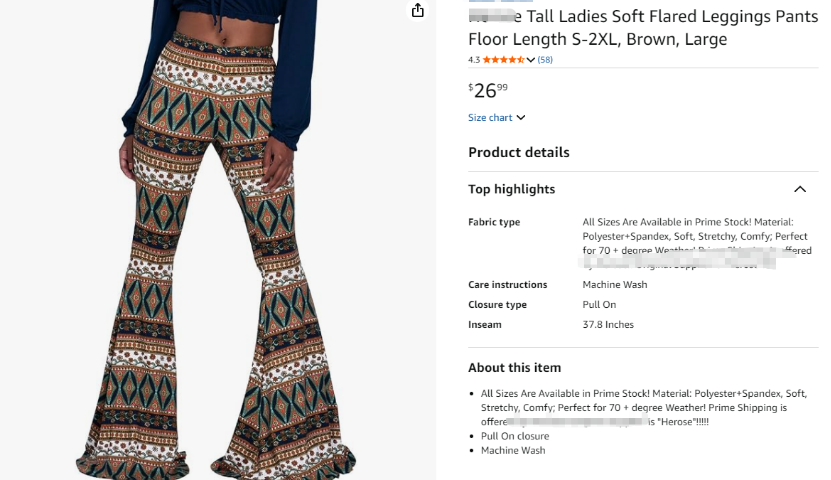Open the 58 customer reviews link
The height and width of the screenshot is (480, 831).
pos(545,60)
